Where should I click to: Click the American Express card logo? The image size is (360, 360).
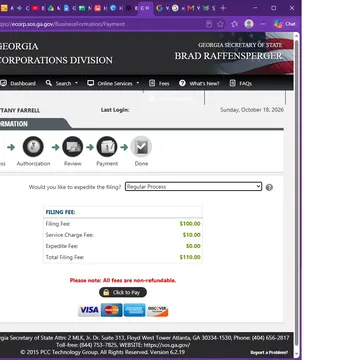135,310
